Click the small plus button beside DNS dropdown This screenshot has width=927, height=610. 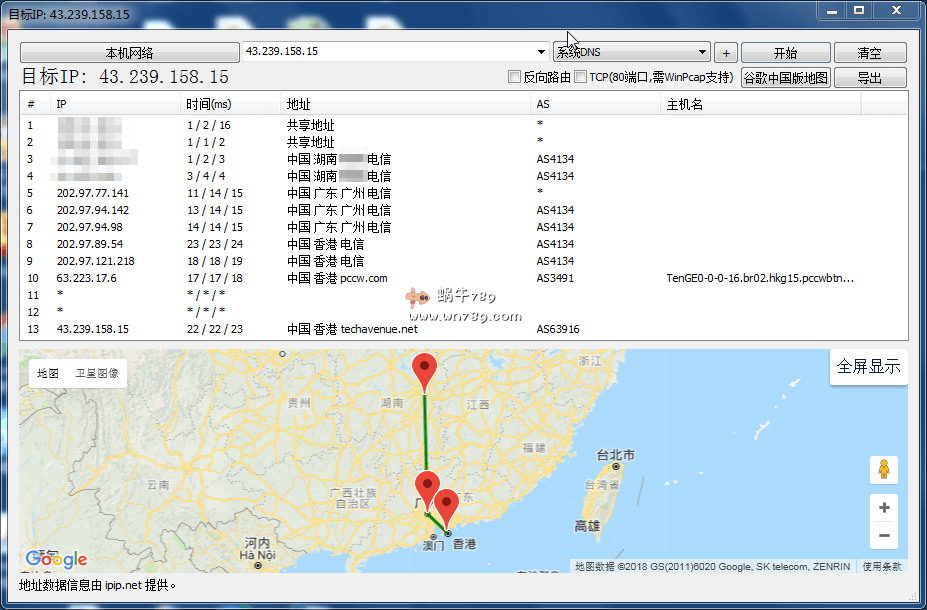pyautogui.click(x=726, y=53)
